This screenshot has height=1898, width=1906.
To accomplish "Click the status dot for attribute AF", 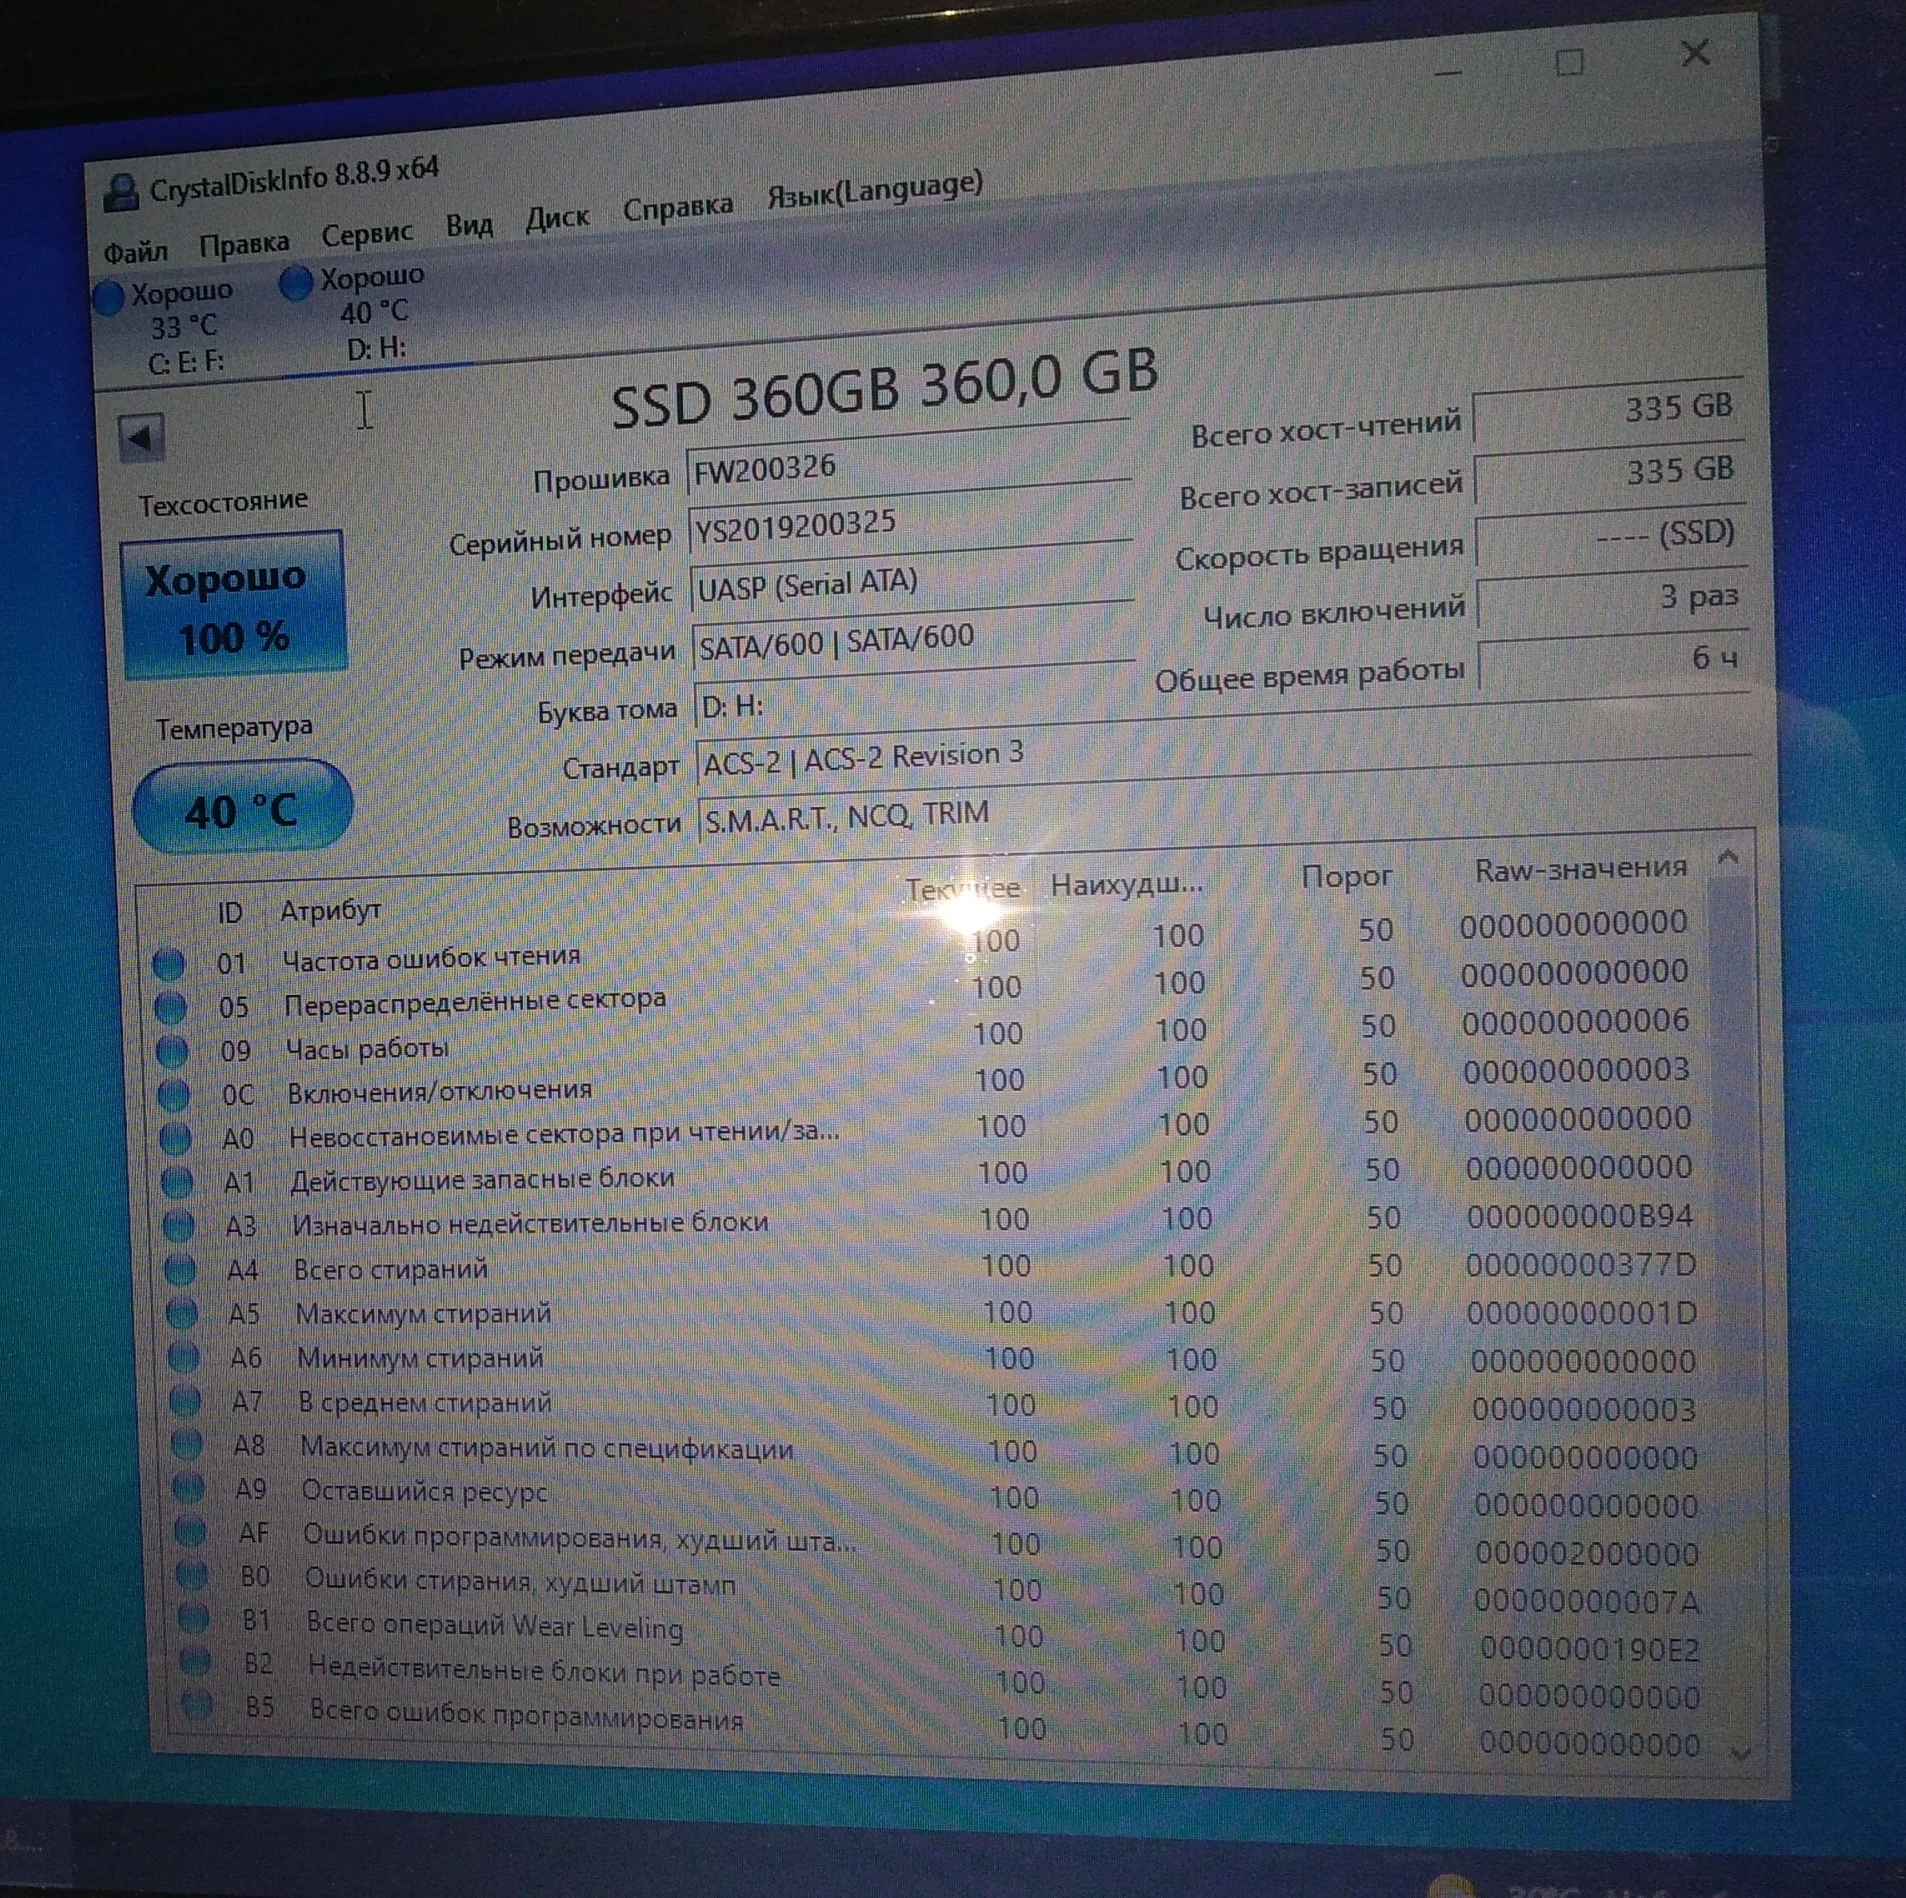I will pyautogui.click(x=191, y=1530).
